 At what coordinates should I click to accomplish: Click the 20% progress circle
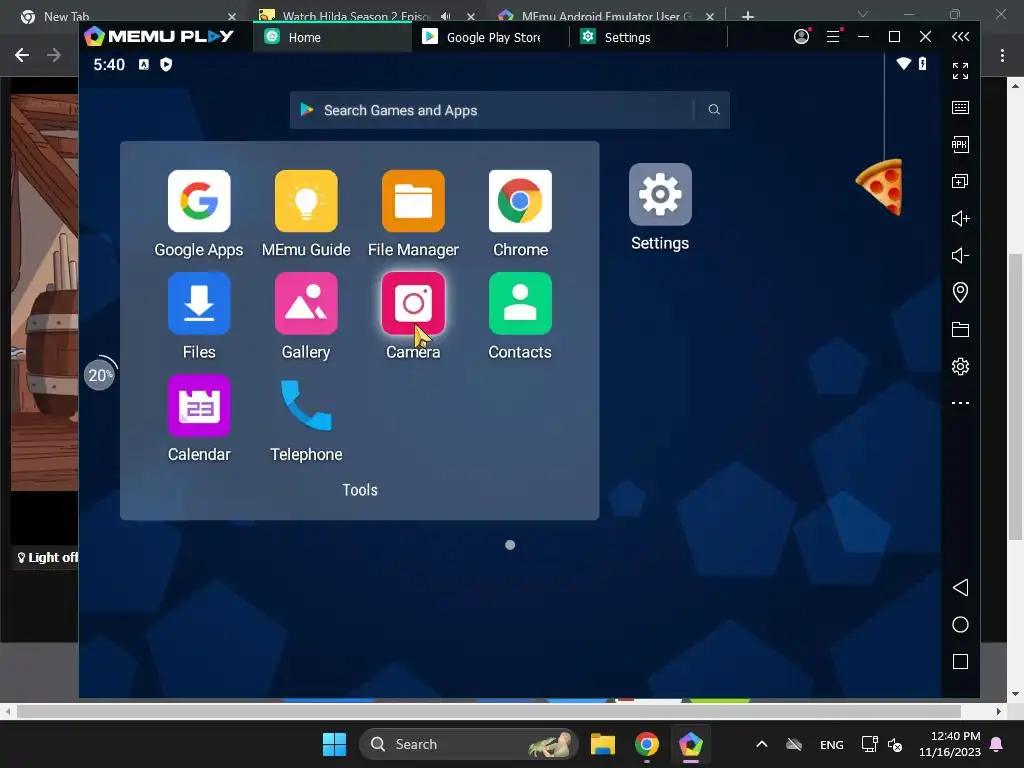pyautogui.click(x=100, y=375)
